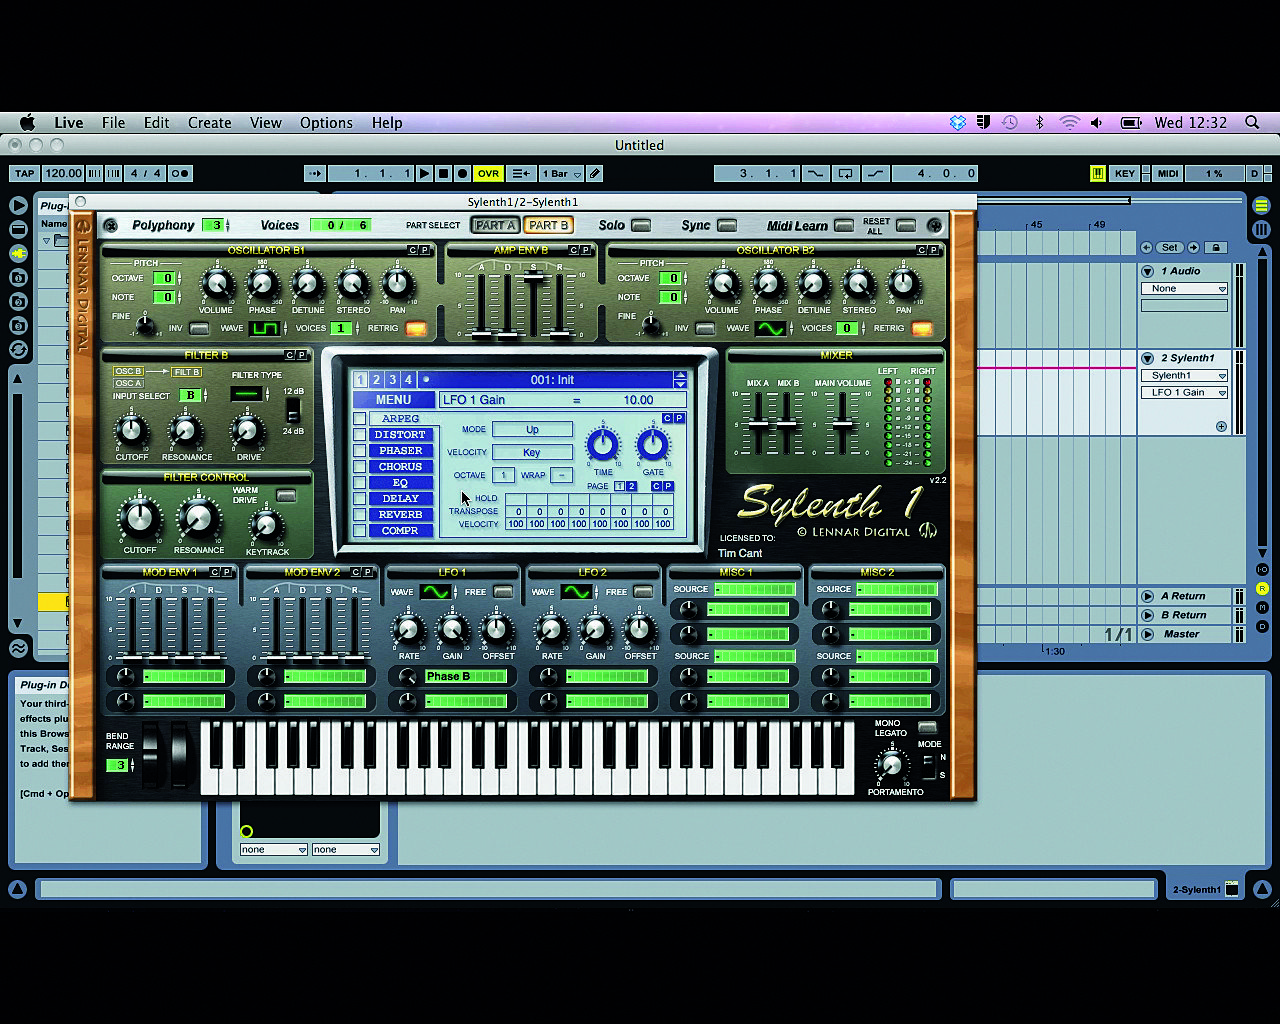Image resolution: width=1280 pixels, height=1024 pixels.
Task: Open the 'None' chooser on 1 Audio
Action: (1185, 289)
